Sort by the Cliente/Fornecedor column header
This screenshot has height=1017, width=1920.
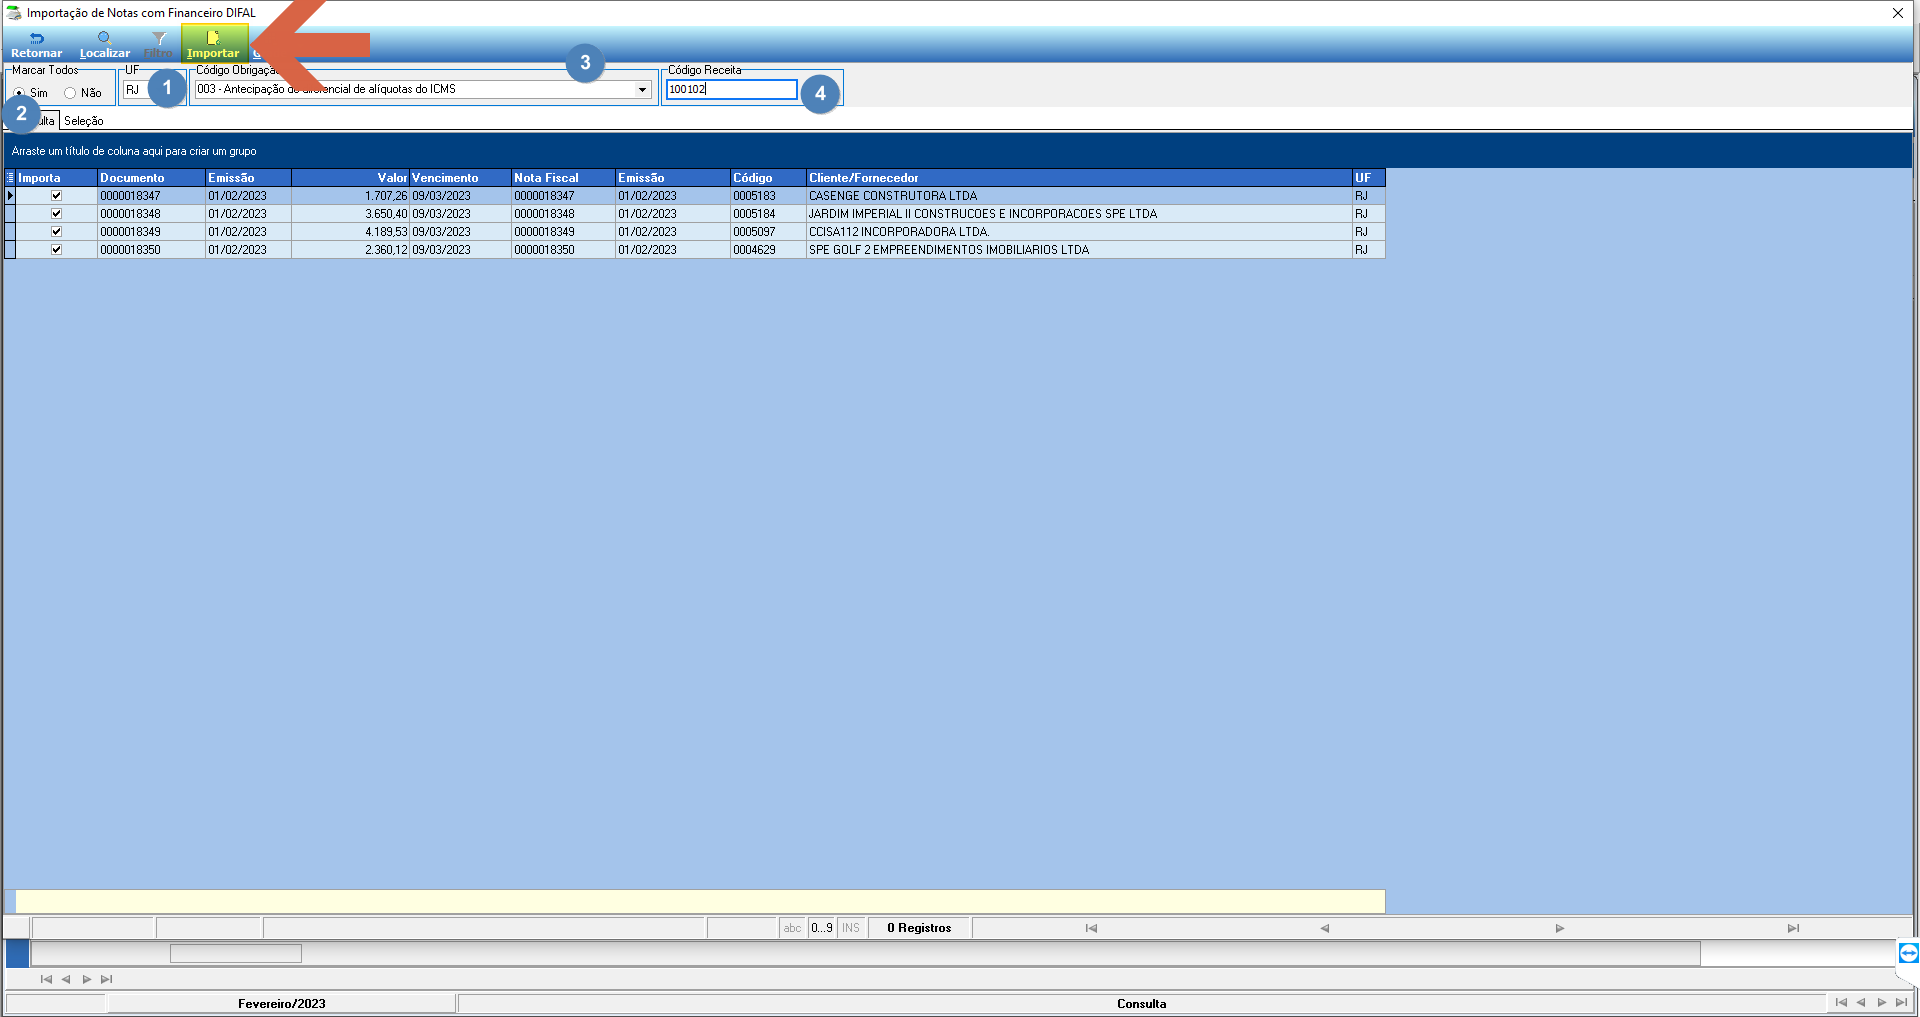[1079, 178]
